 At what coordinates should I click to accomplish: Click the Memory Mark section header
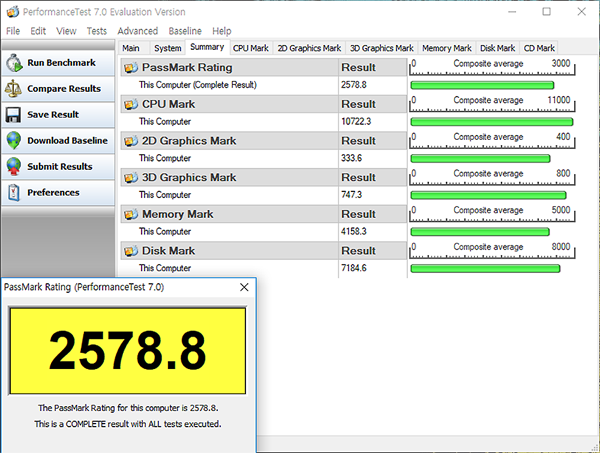tap(230, 214)
